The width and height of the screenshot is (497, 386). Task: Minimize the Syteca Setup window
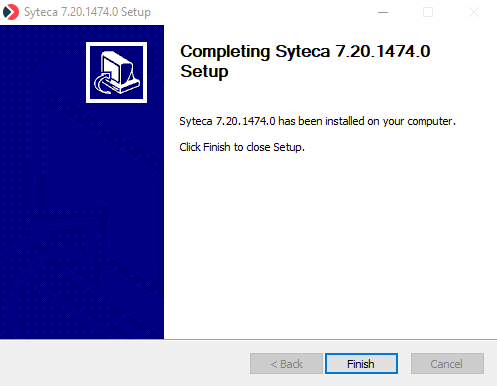pos(383,12)
